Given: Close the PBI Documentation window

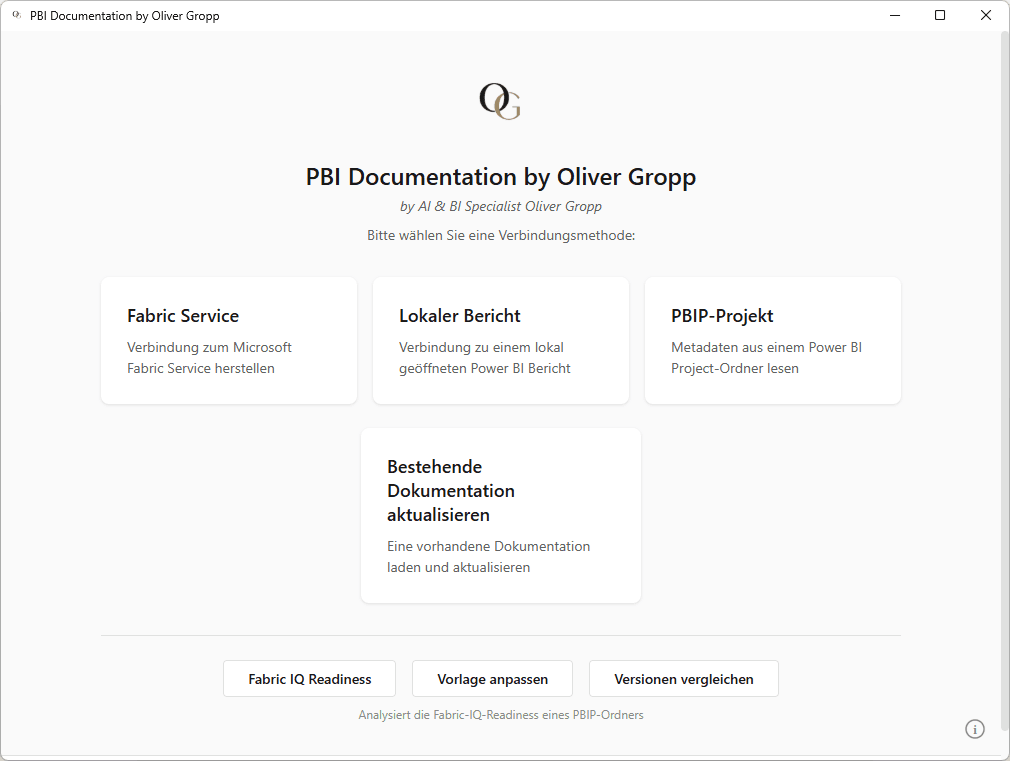Looking at the screenshot, I should click(986, 15).
